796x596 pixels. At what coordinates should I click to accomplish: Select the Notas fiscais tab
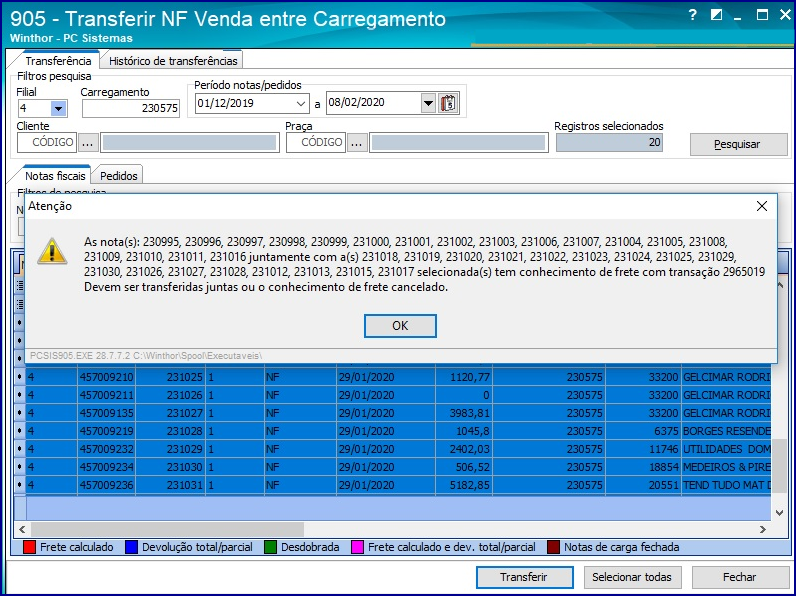coord(55,176)
